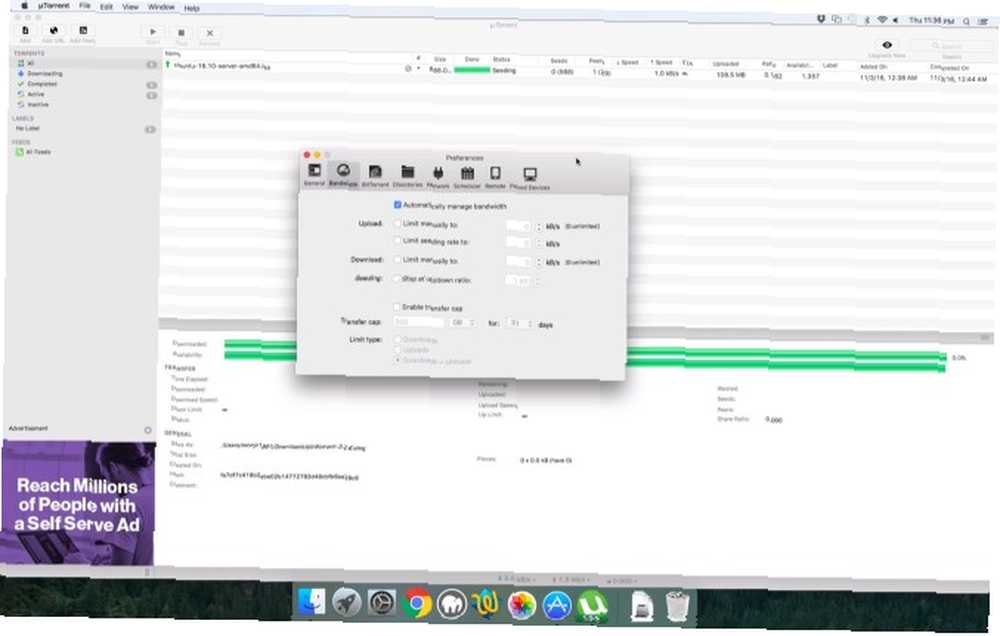Click the download limit kB/s stepper
1000x636 pixels.
point(539,262)
